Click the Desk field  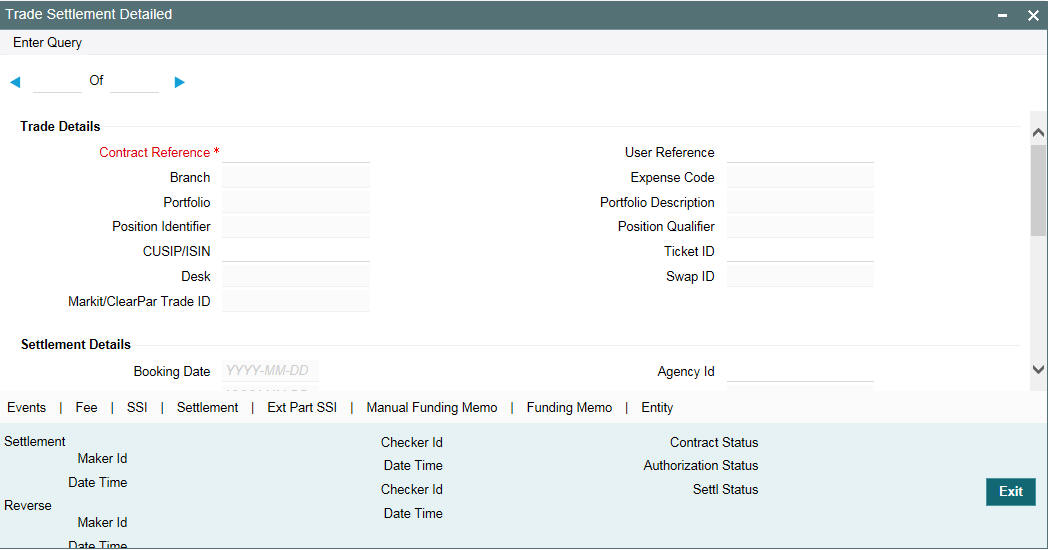tap(295, 276)
